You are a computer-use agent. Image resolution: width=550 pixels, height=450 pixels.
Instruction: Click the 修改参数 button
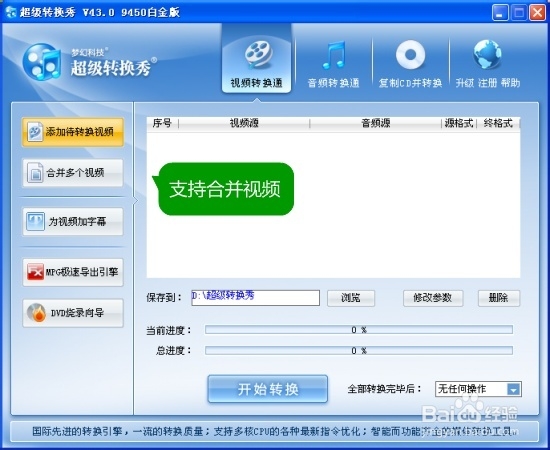pos(433,298)
